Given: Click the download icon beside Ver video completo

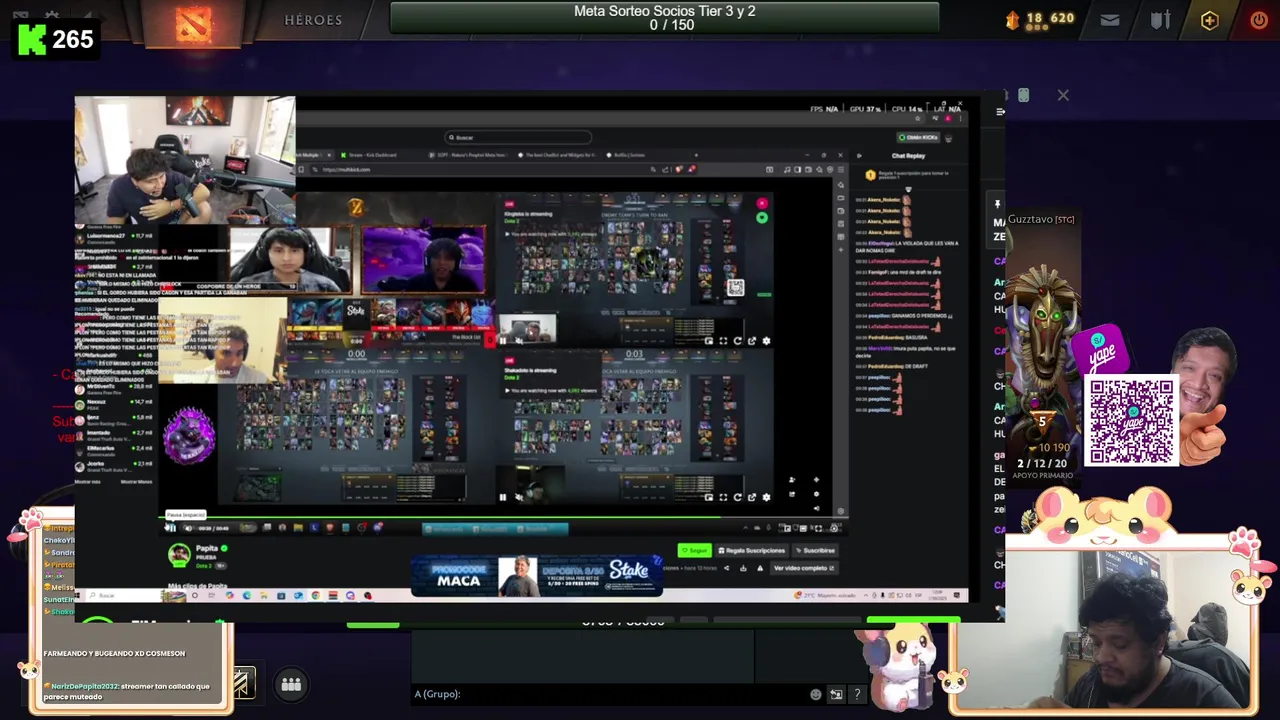Looking at the screenshot, I should pos(742,568).
